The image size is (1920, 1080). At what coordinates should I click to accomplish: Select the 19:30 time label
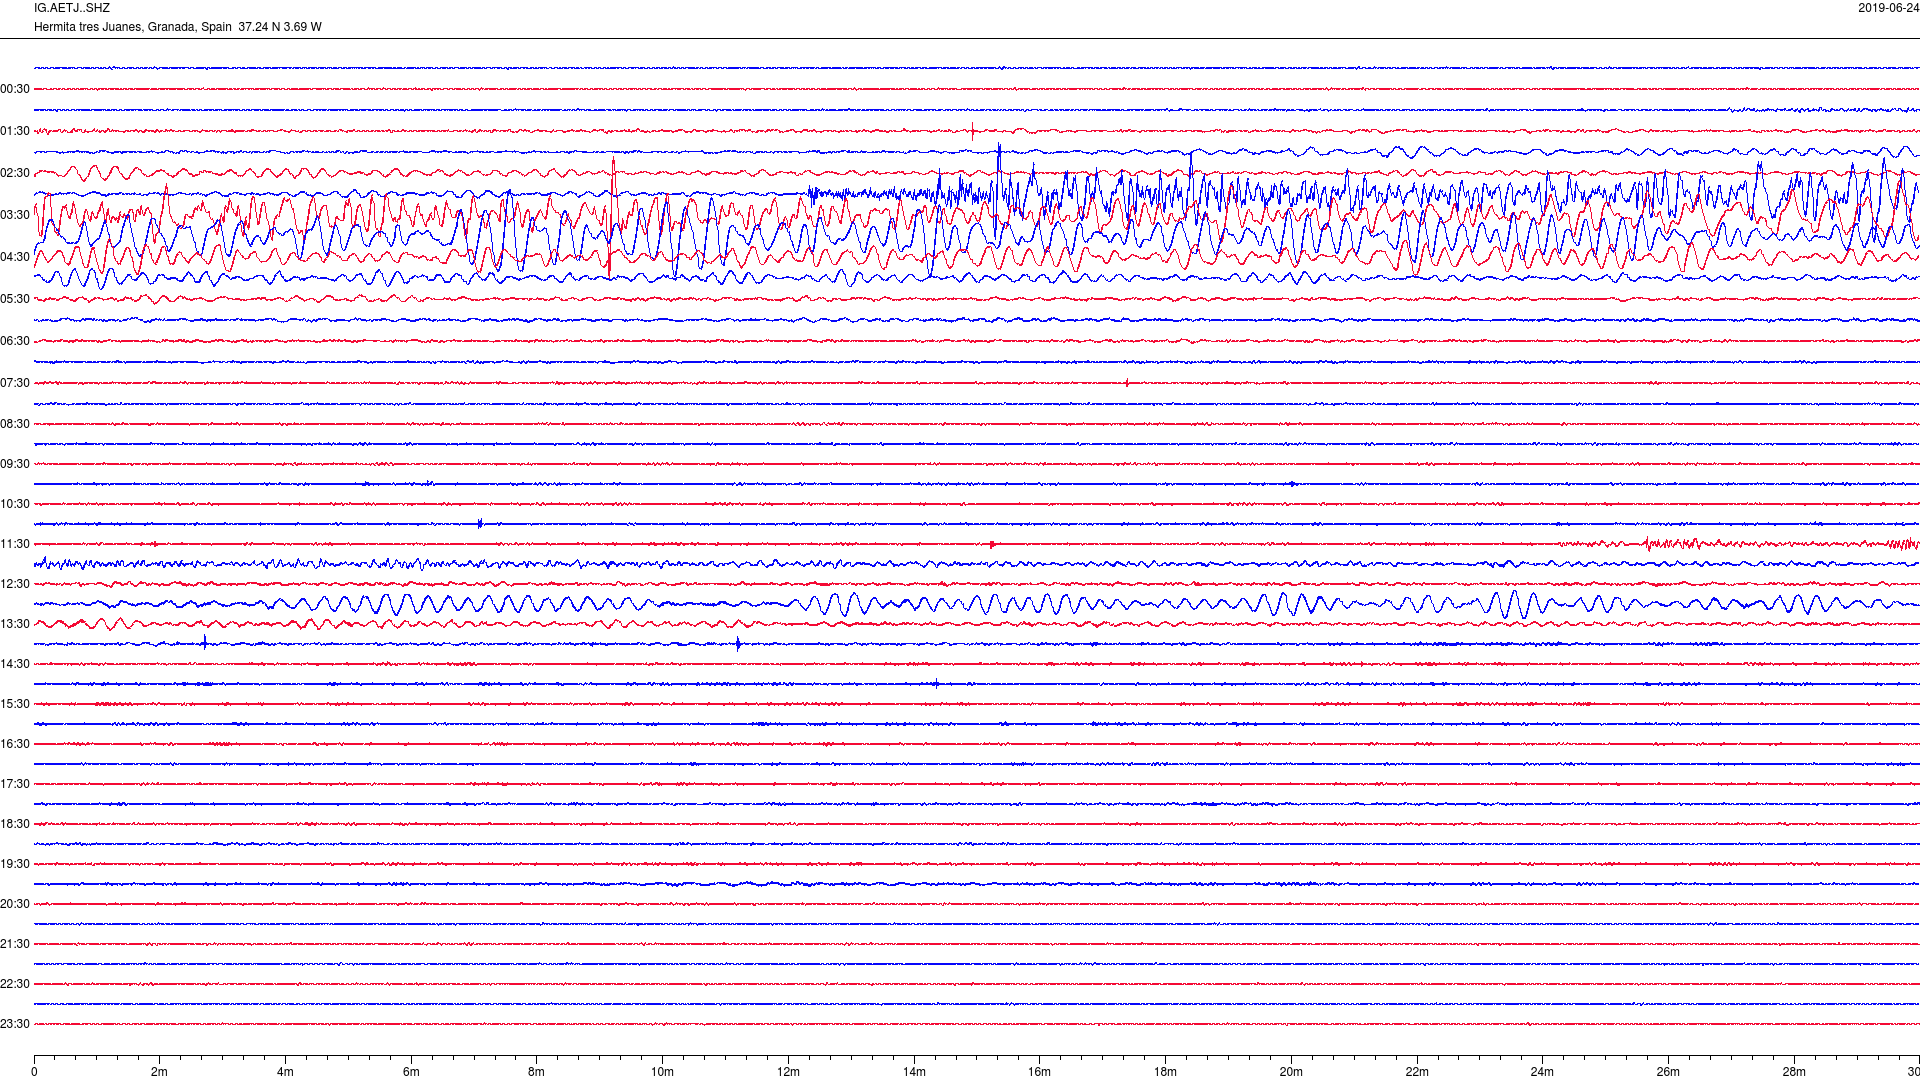coord(15,864)
